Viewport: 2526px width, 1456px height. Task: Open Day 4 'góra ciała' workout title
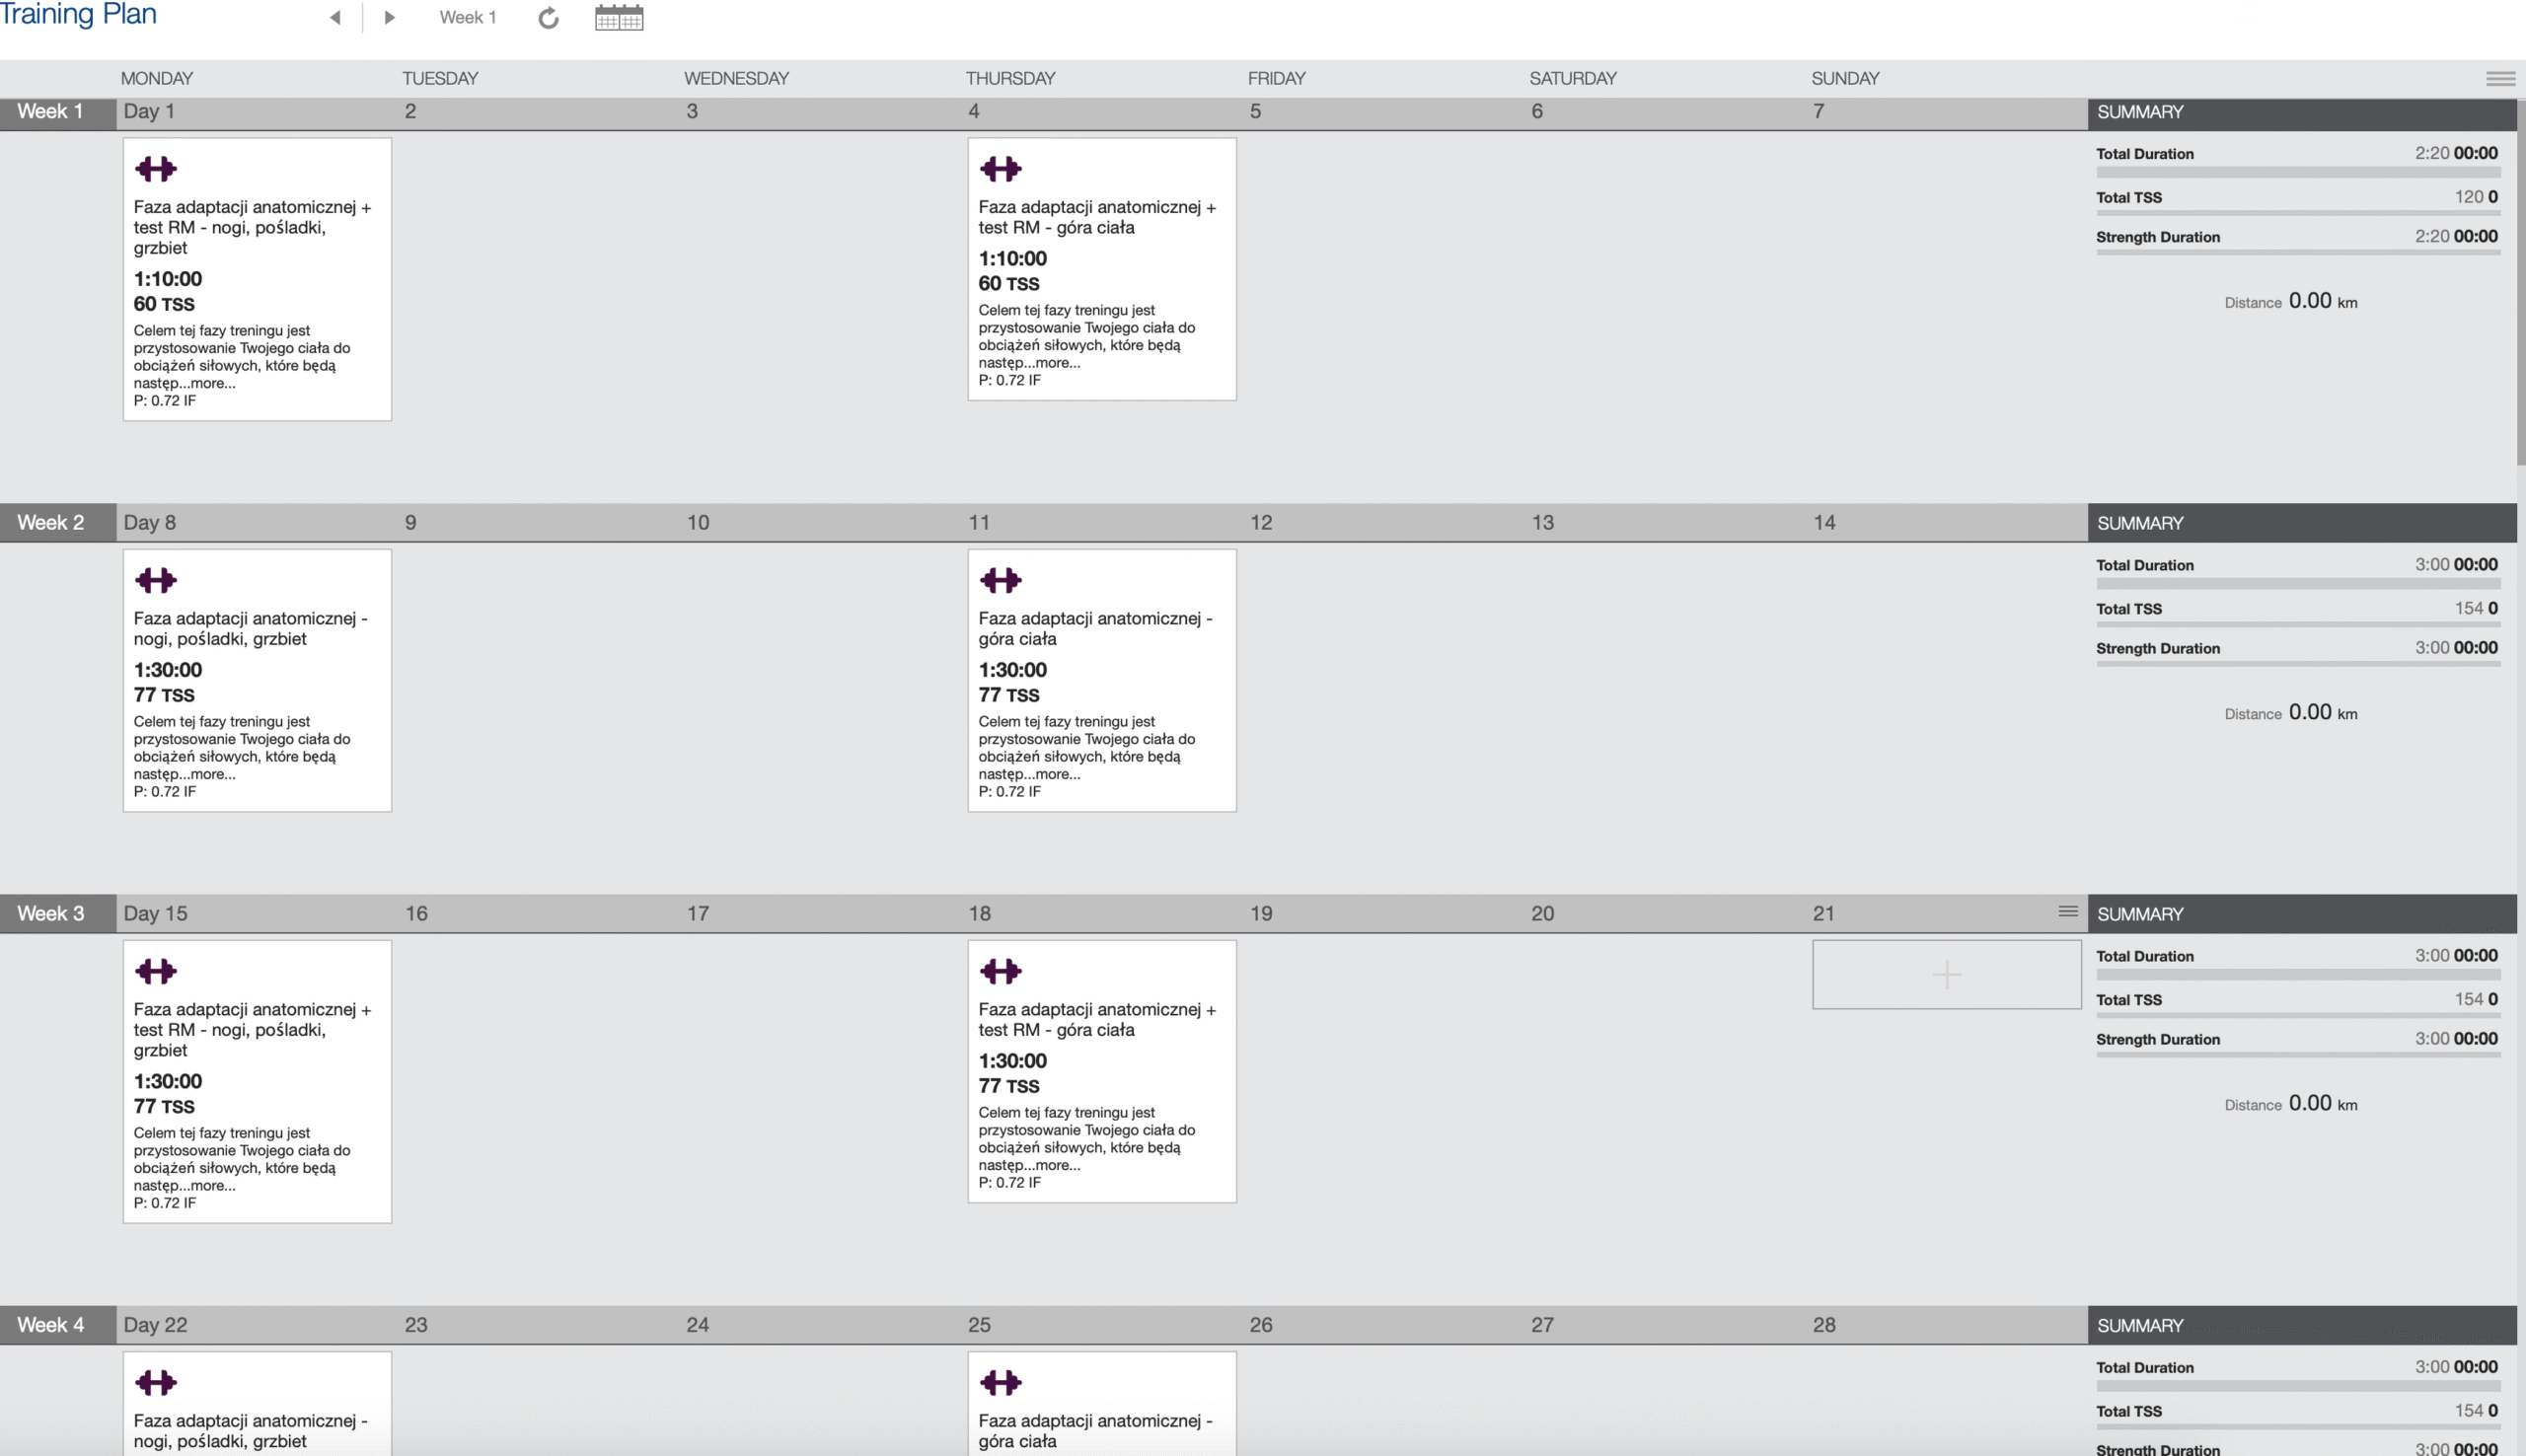[1096, 217]
